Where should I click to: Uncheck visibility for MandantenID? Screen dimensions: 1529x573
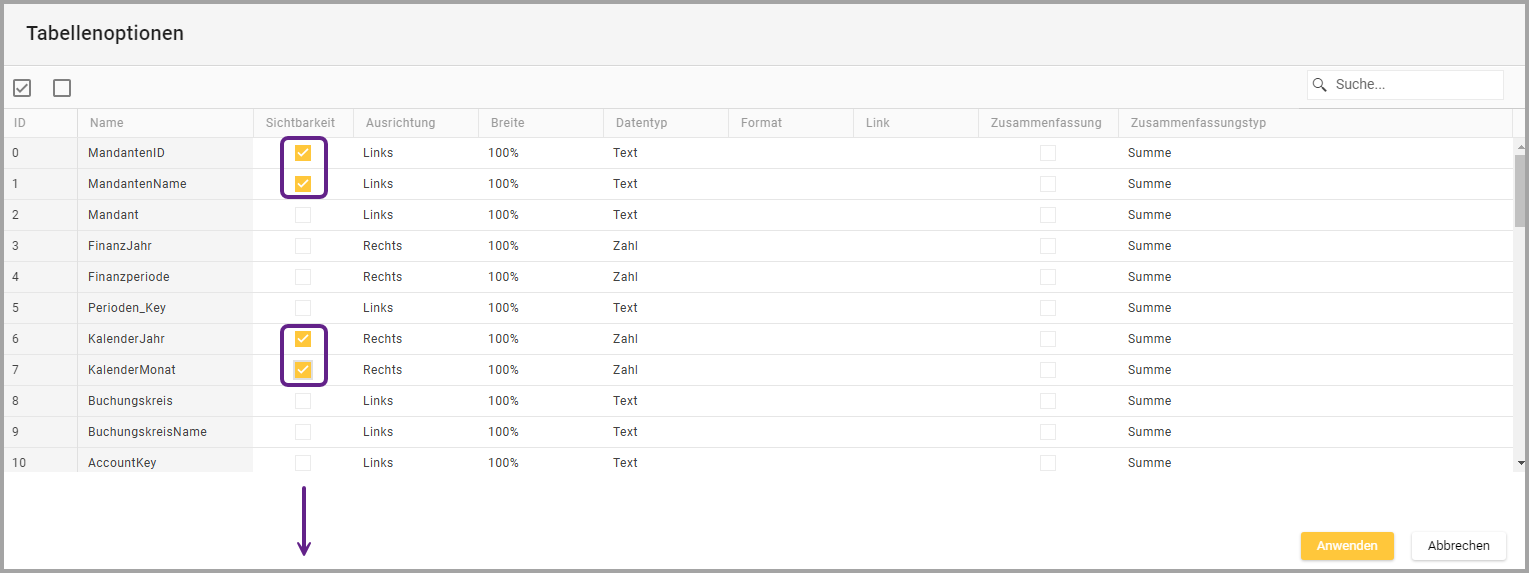click(x=303, y=153)
